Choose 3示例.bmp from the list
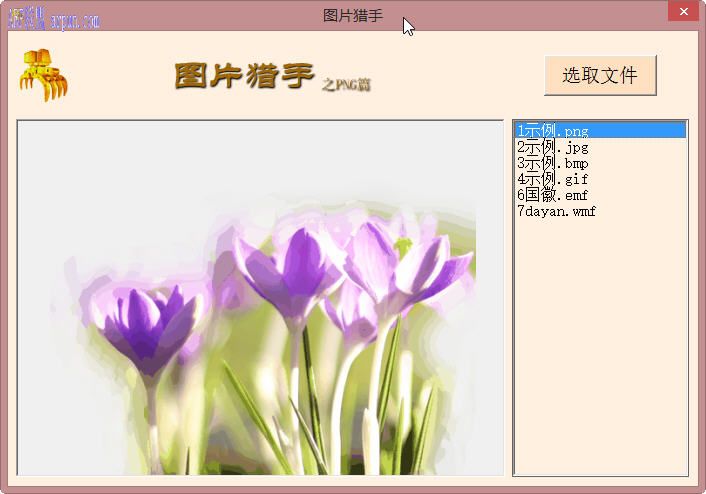Image resolution: width=706 pixels, height=494 pixels. pos(601,163)
